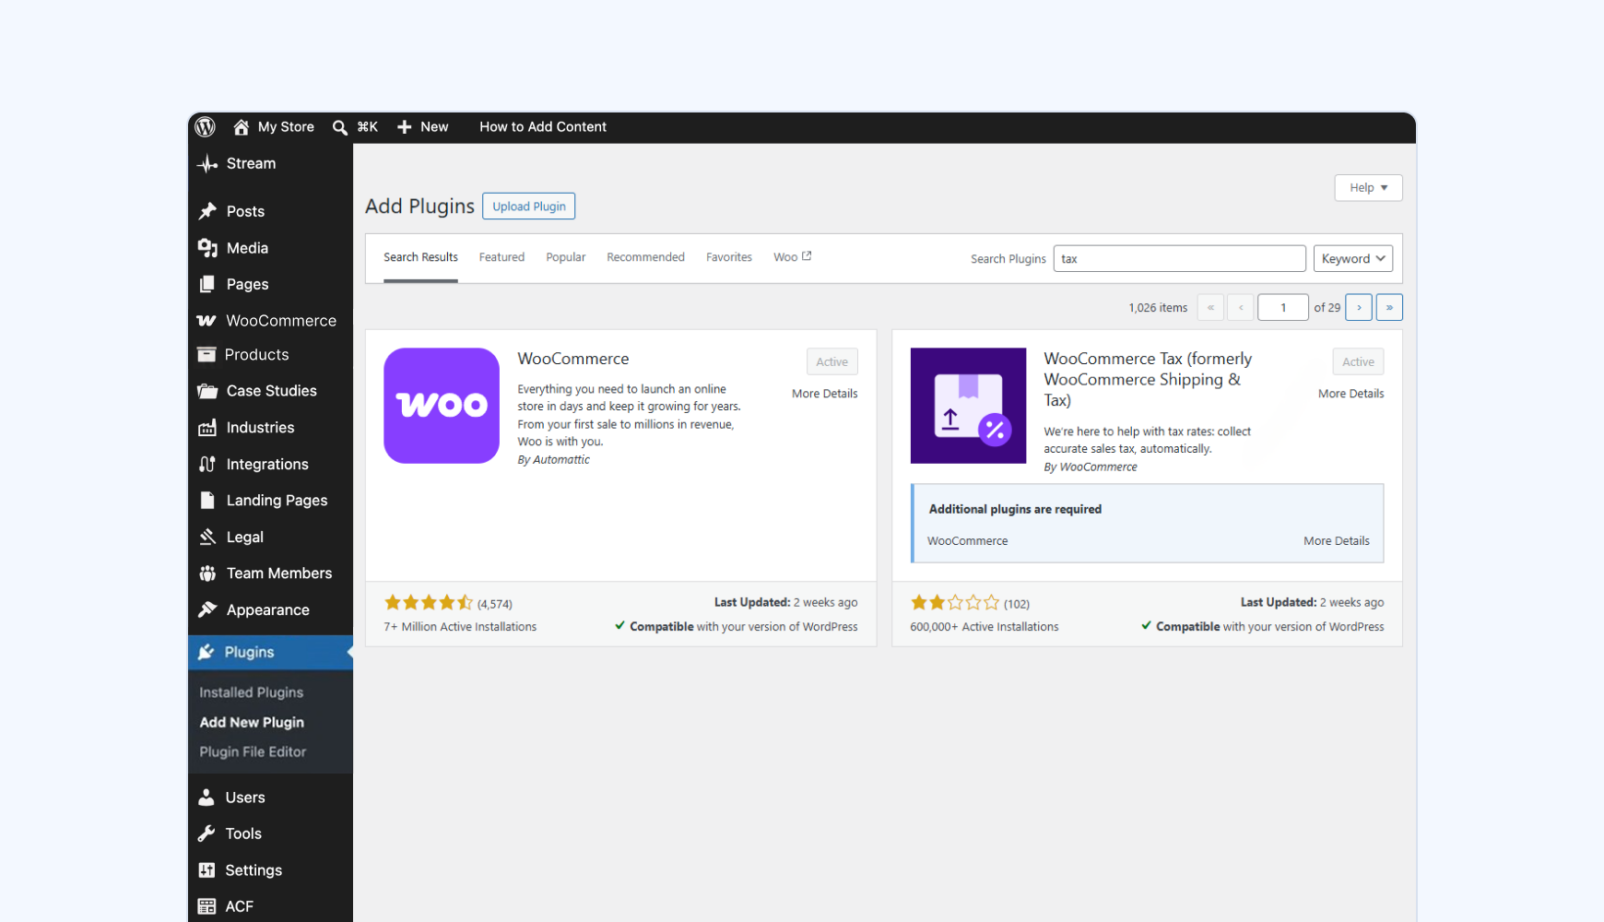
Task: Open More Details for WooCommerce plugin
Action: (x=825, y=394)
